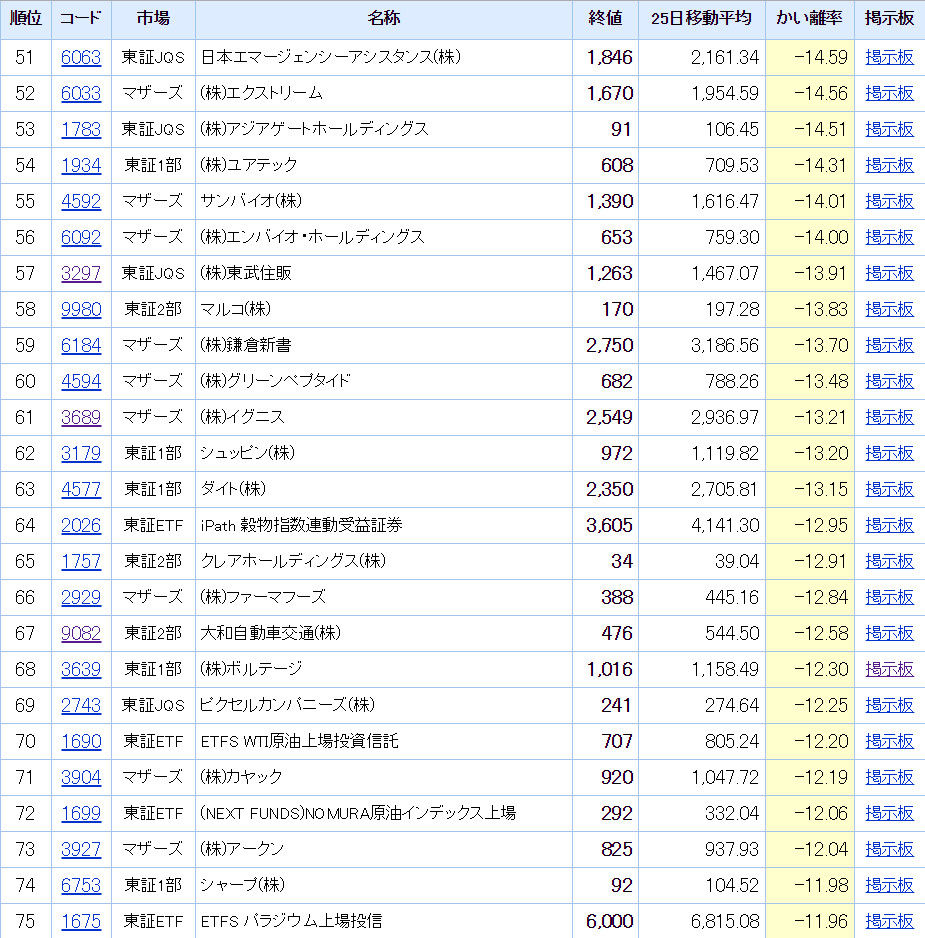Select name ETFS WTI原油上場投資信託
925x938 pixels.
tap(299, 741)
